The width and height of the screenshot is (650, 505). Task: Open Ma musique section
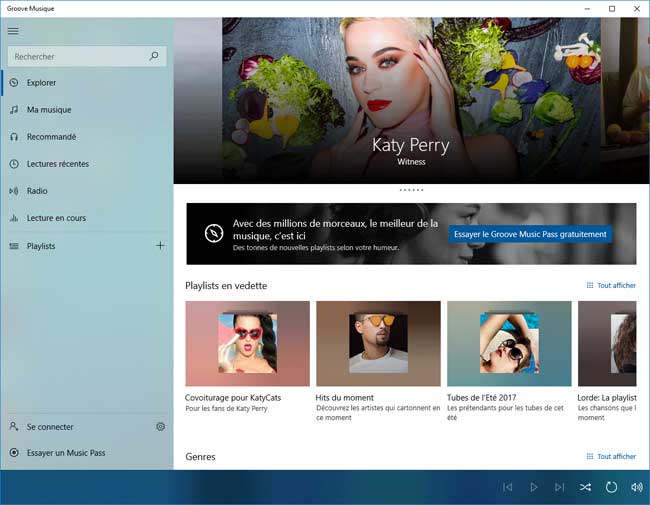click(86, 110)
